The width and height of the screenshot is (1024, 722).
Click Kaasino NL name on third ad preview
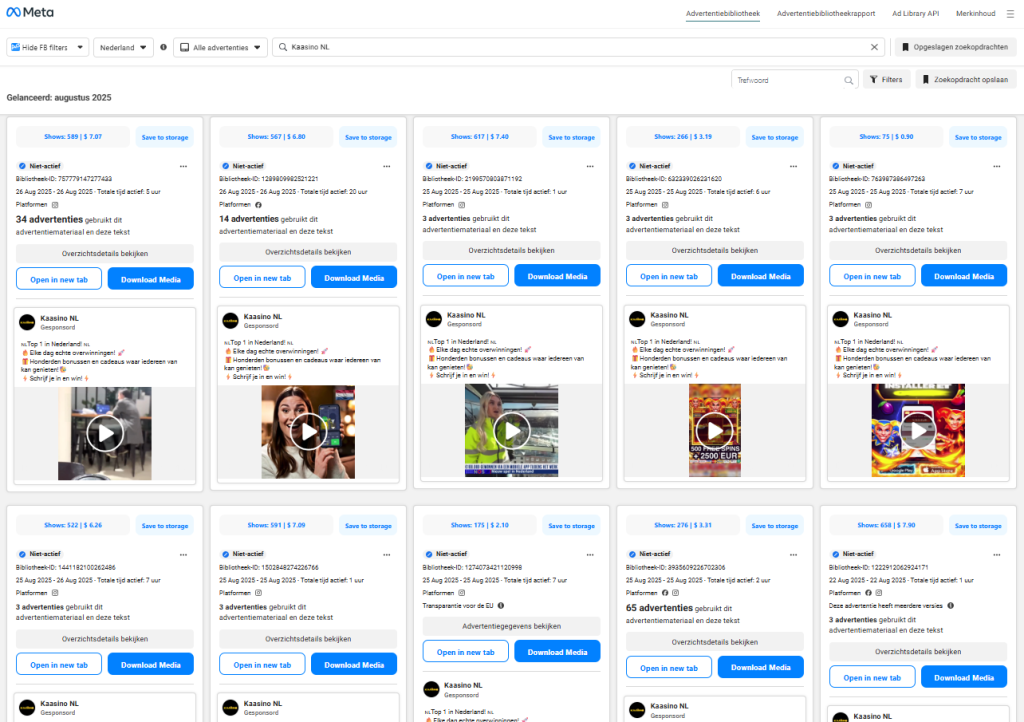[x=466, y=315]
